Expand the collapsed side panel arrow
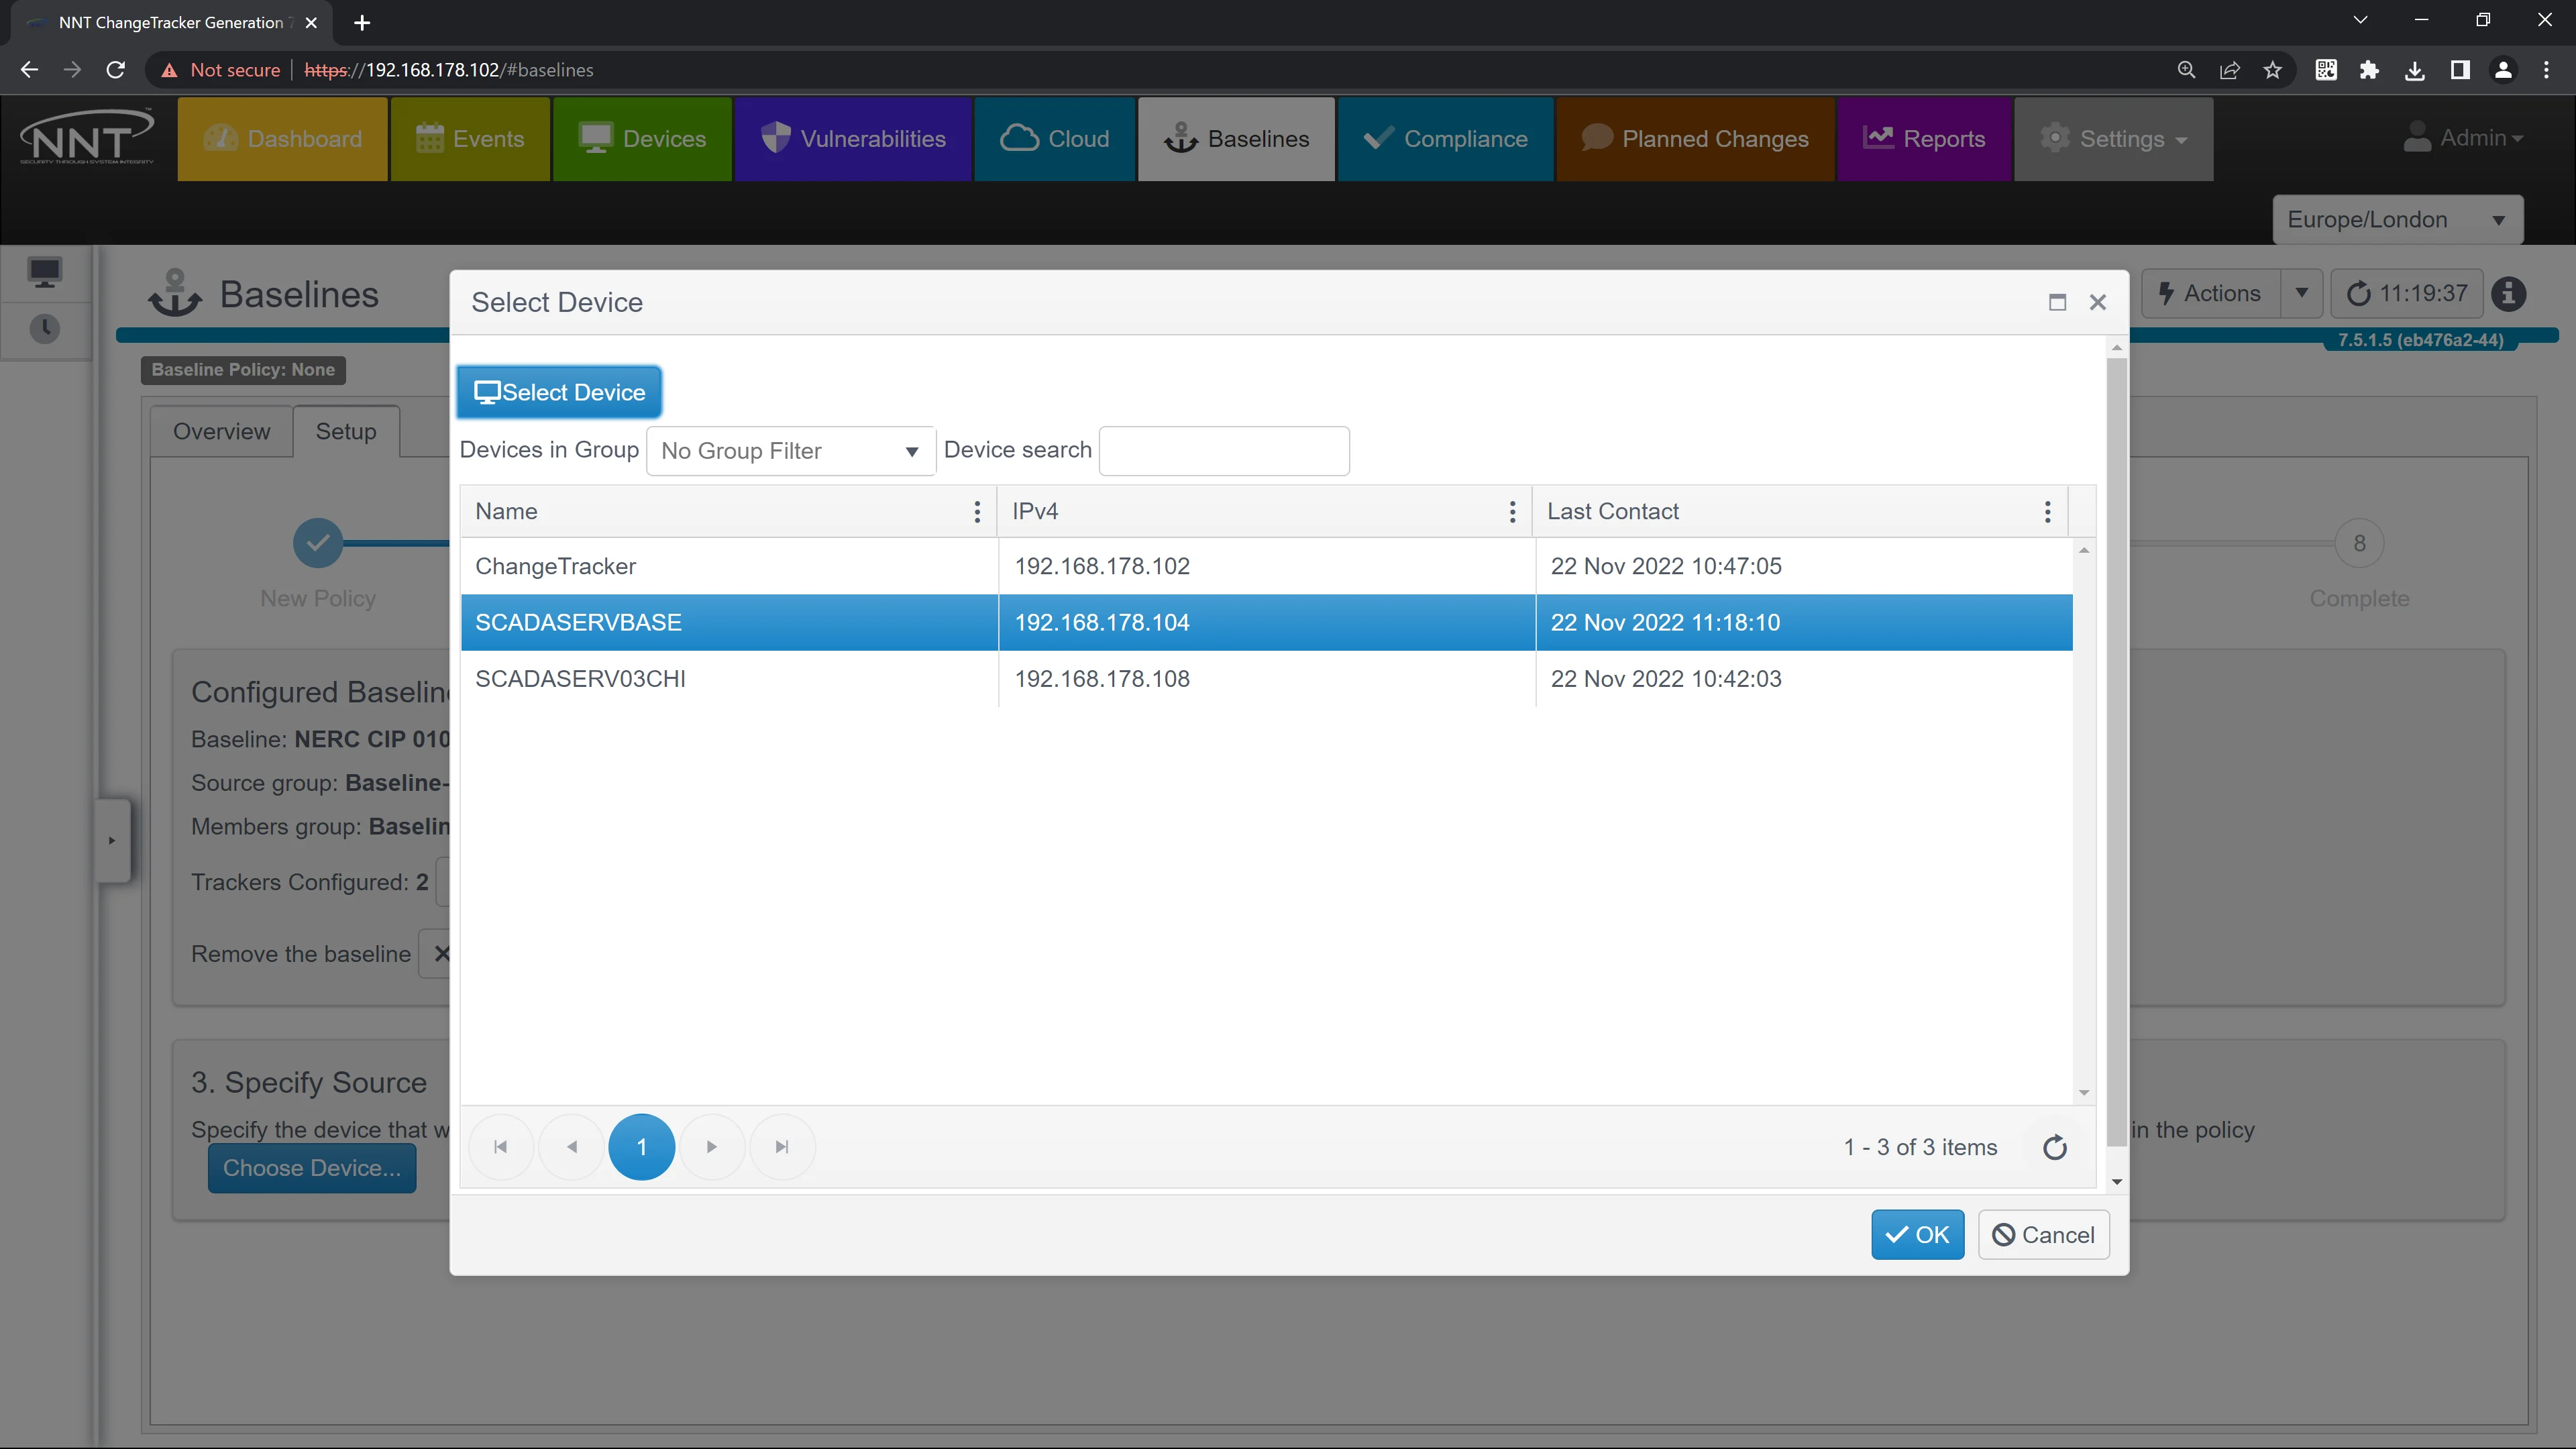This screenshot has height=1449, width=2576. pyautogui.click(x=112, y=840)
